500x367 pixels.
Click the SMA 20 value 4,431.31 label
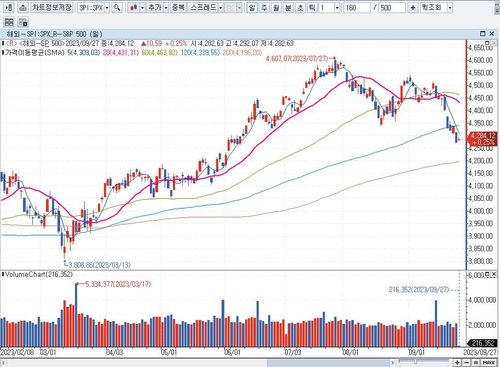click(x=121, y=53)
